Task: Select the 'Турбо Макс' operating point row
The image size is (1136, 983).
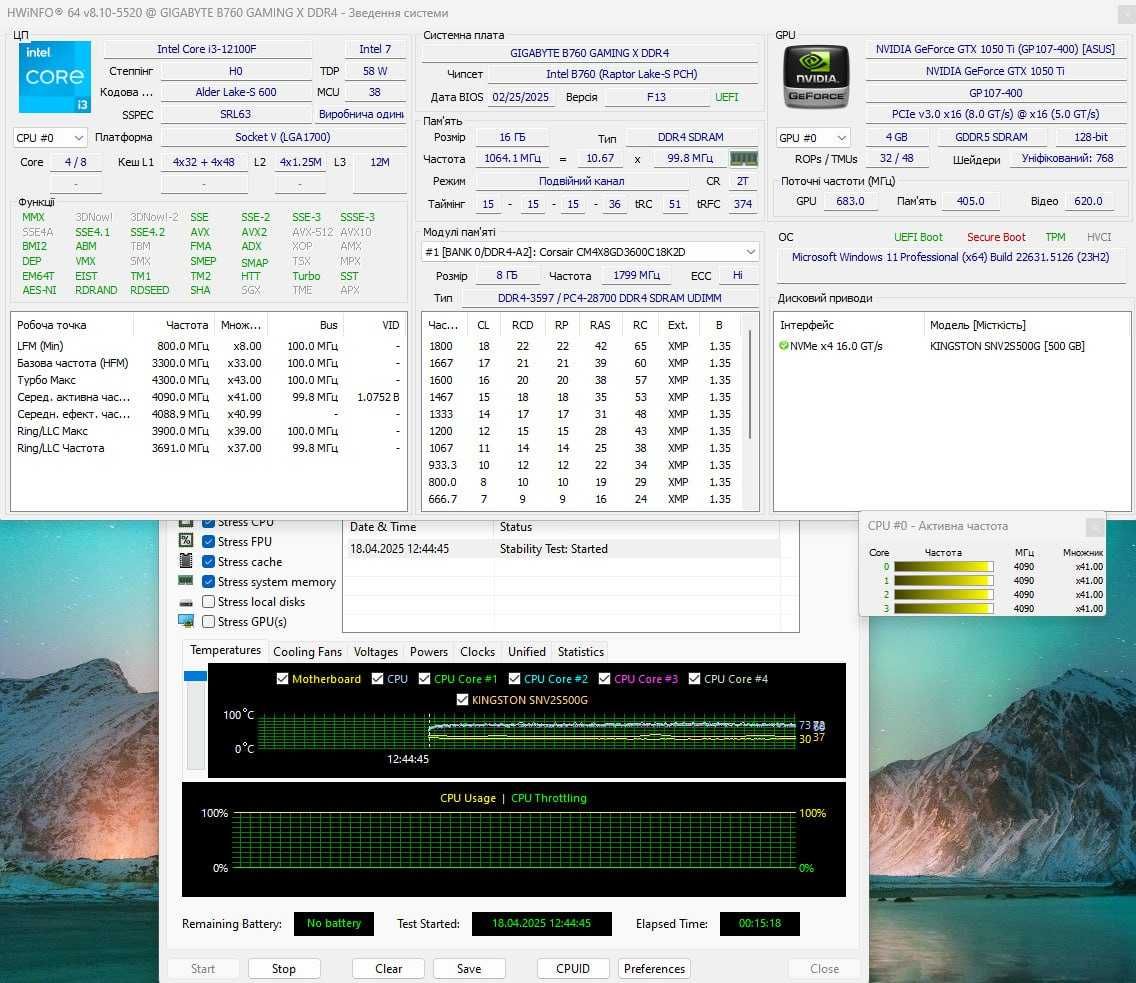Action: [209, 380]
